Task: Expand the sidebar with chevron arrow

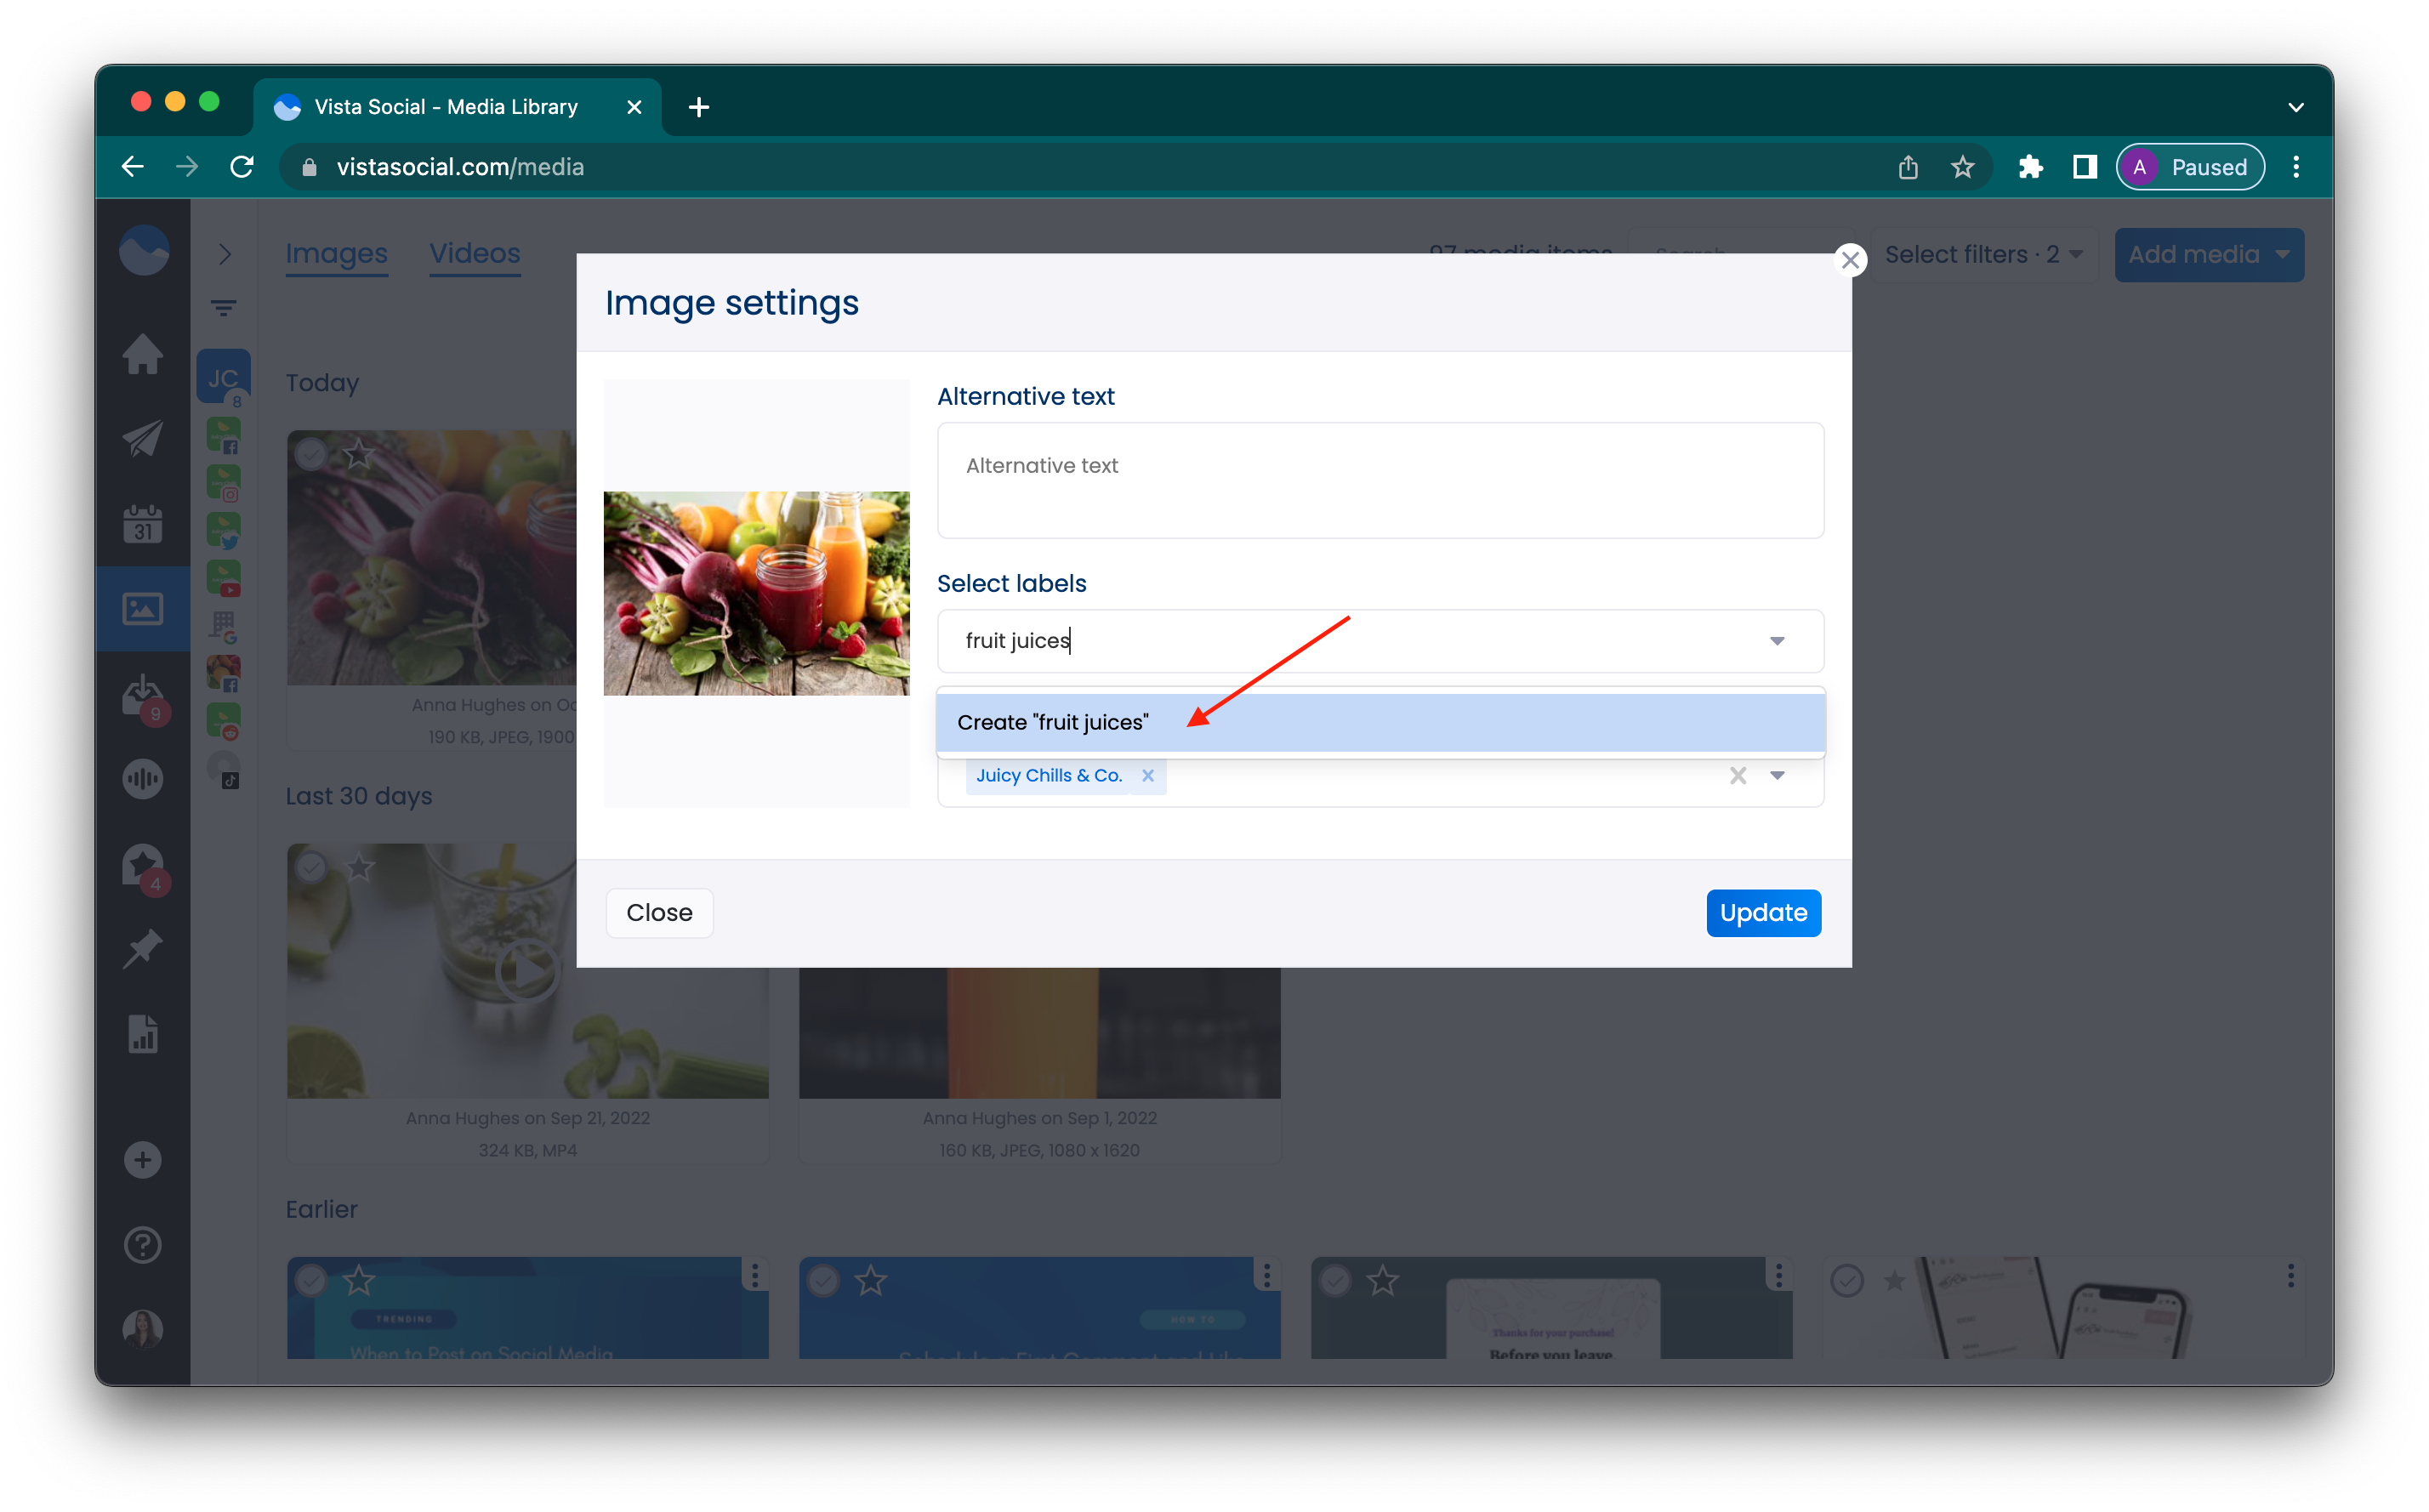Action: click(x=226, y=254)
